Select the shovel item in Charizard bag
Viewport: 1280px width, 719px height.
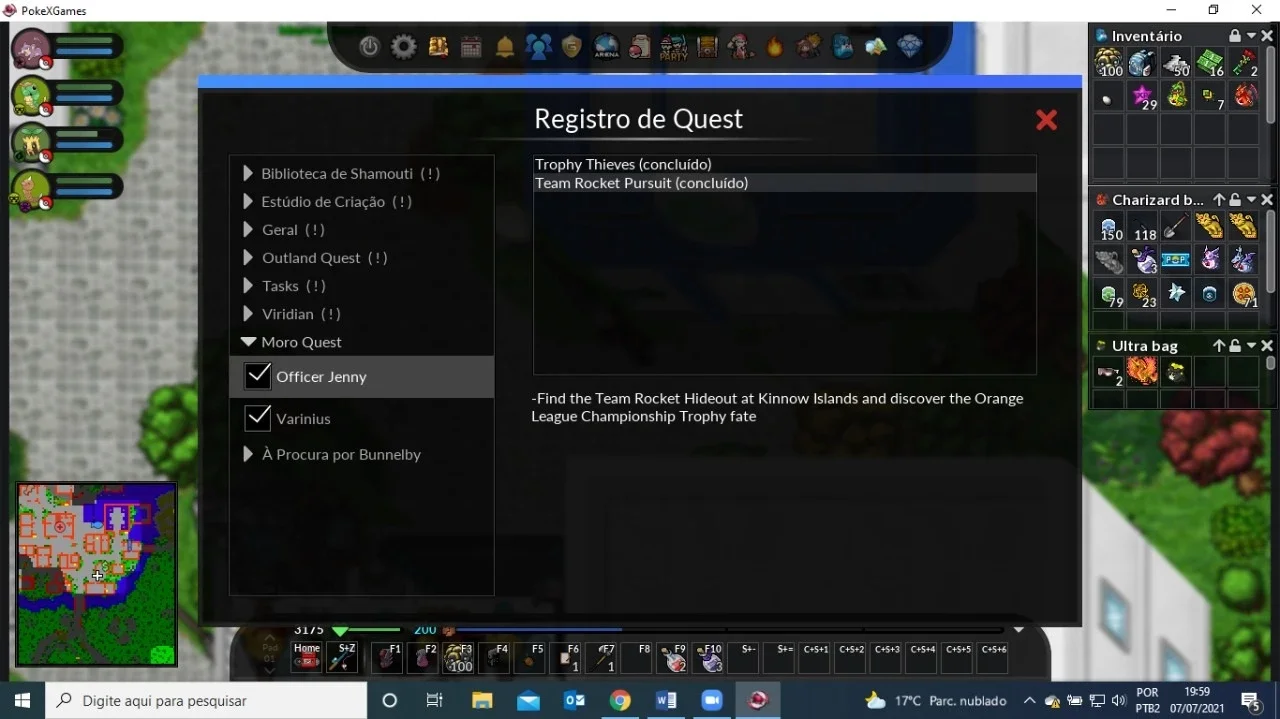(x=1176, y=227)
